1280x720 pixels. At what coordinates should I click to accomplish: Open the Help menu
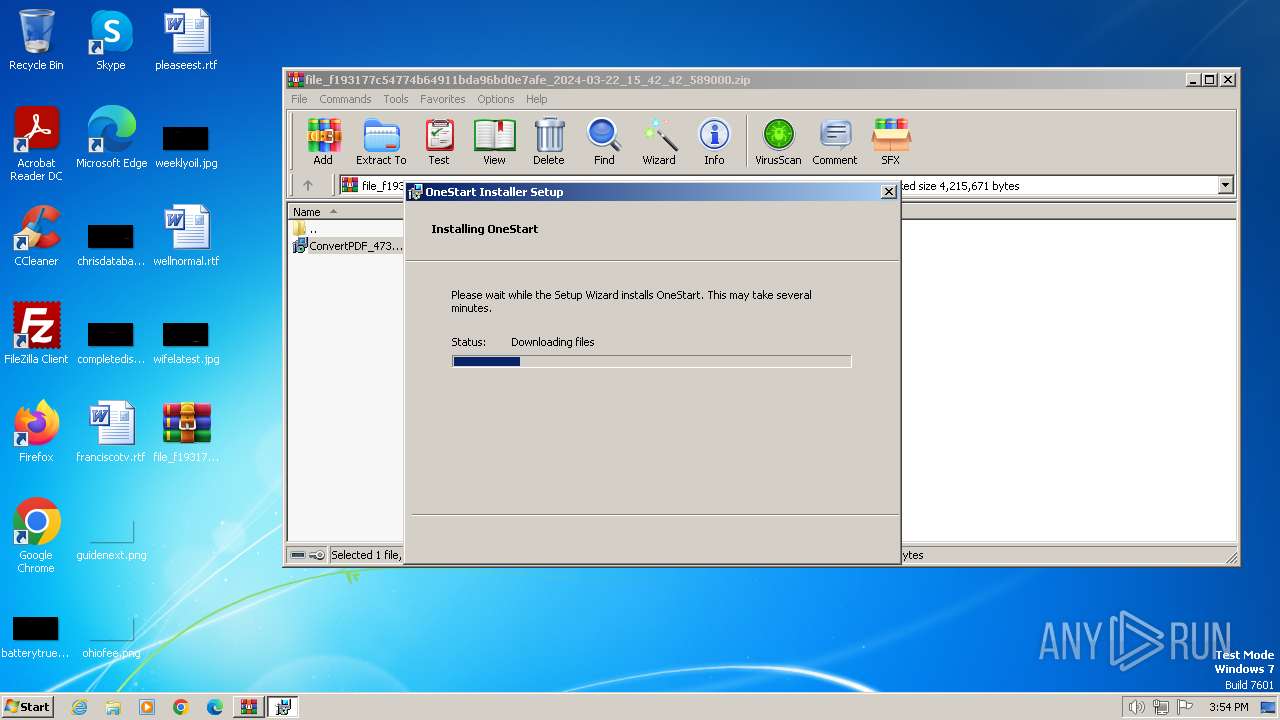pyautogui.click(x=537, y=99)
